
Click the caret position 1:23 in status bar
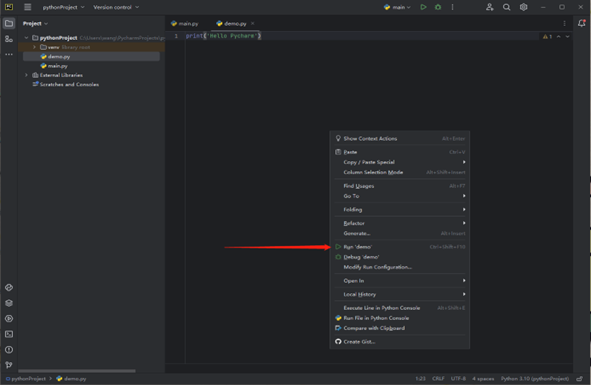pyautogui.click(x=420, y=379)
